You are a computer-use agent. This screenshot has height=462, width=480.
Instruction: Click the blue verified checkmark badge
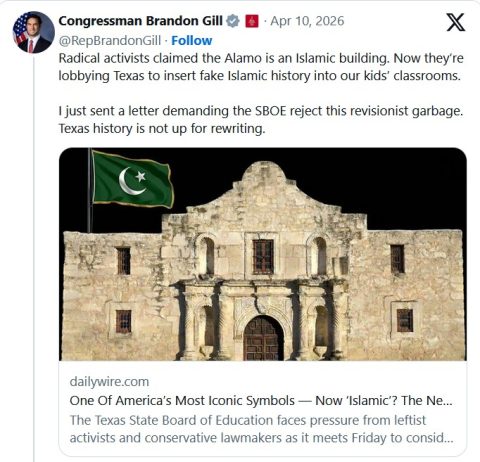tap(233, 21)
